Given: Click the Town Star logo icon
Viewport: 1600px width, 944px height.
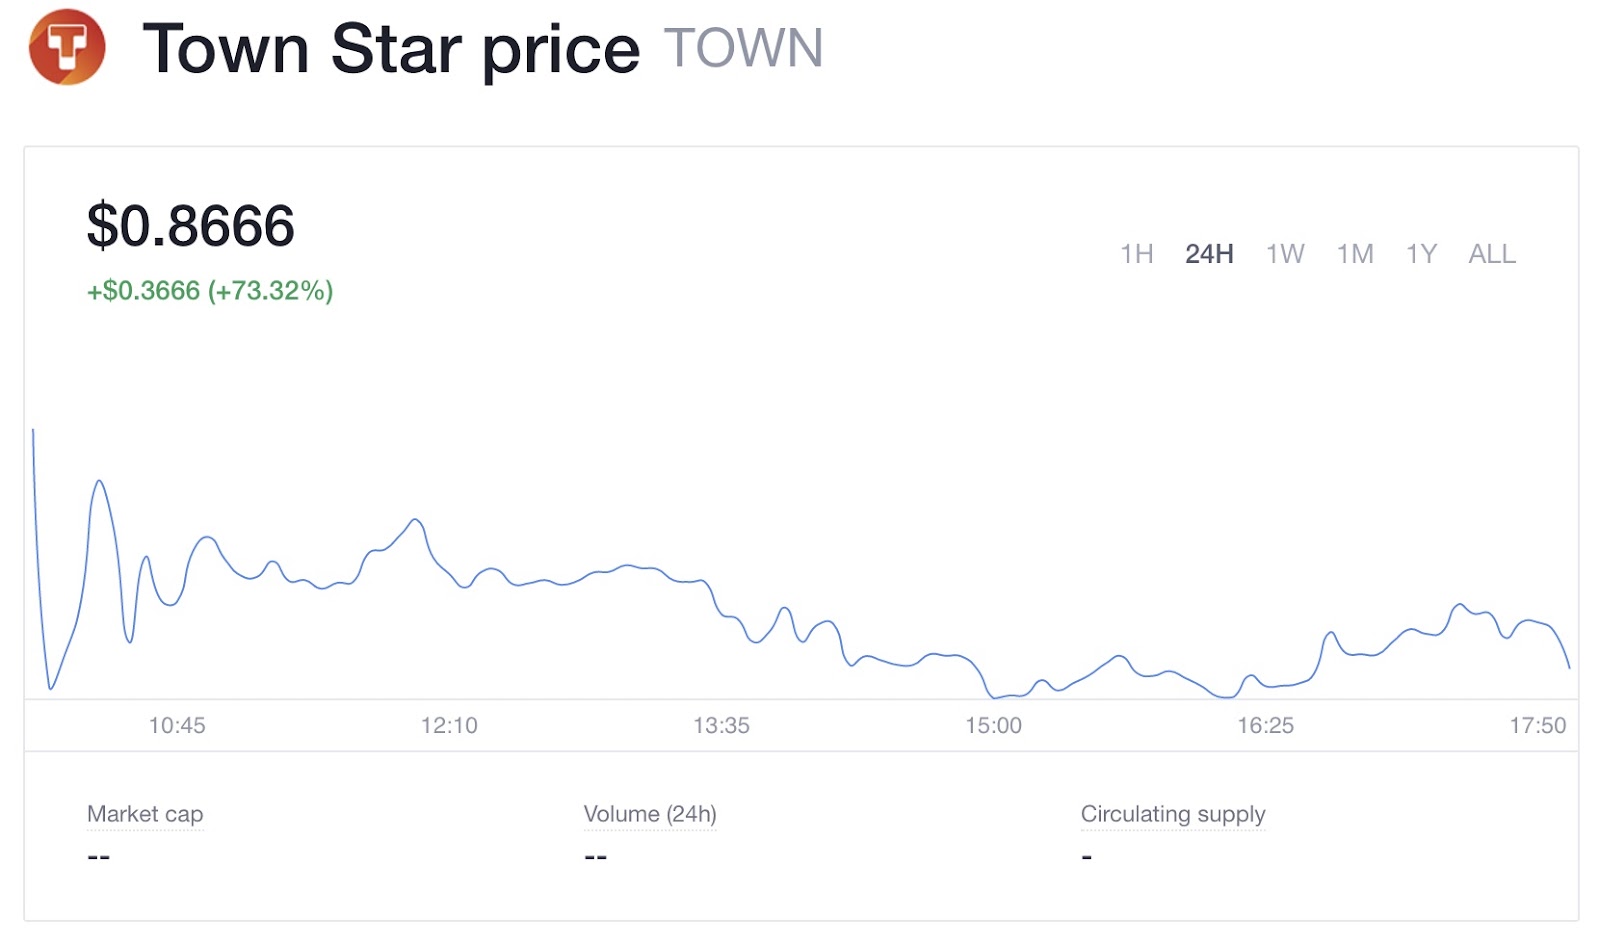Looking at the screenshot, I should [67, 47].
